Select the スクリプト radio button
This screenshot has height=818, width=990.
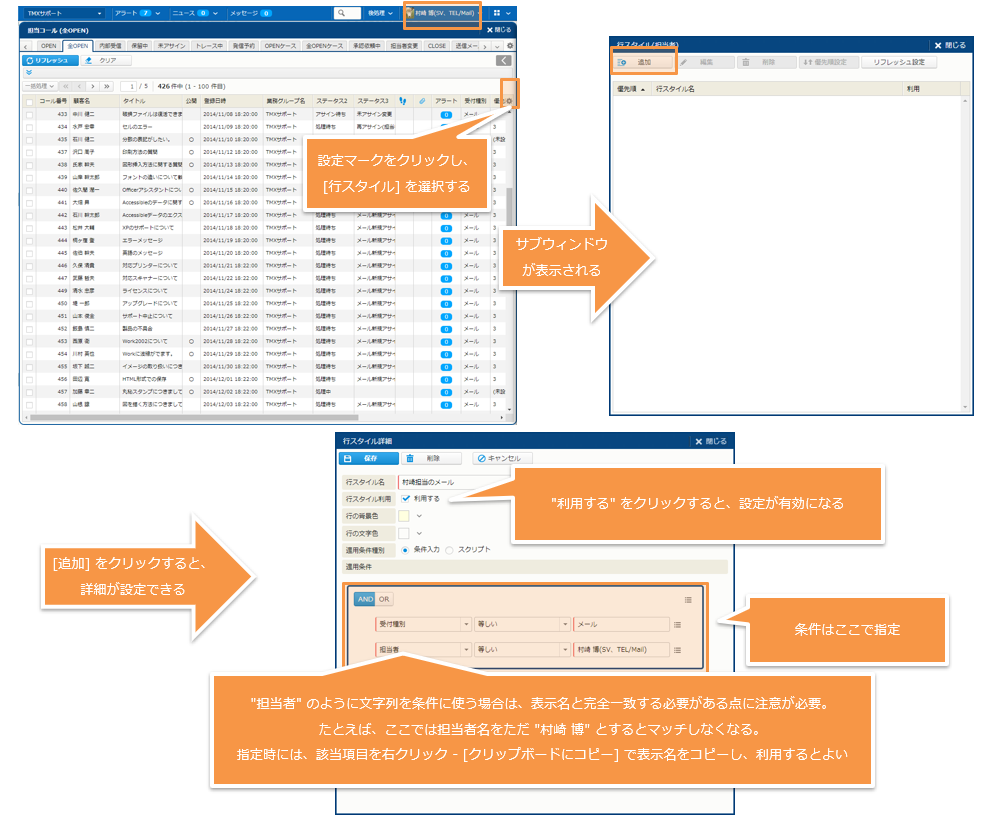449,549
